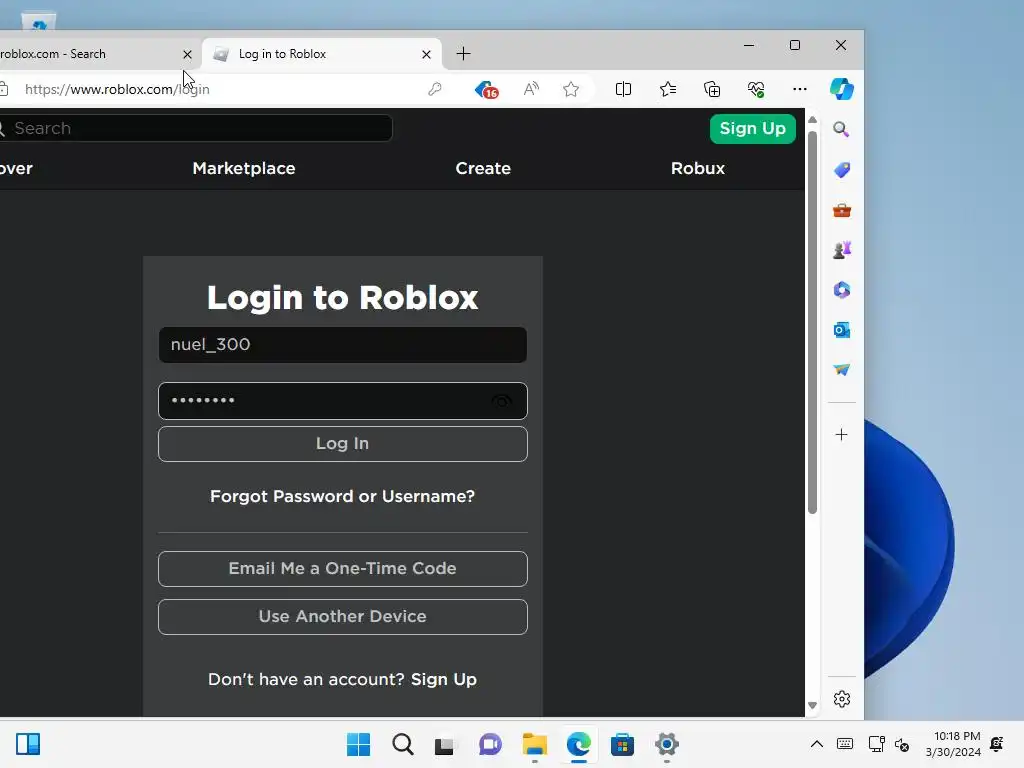Click the Read aloud icon
Viewport: 1024px width, 768px height.
(x=531, y=89)
